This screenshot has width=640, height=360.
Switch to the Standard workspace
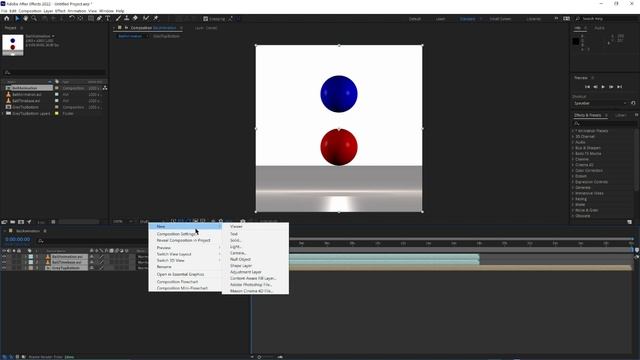coord(468,19)
